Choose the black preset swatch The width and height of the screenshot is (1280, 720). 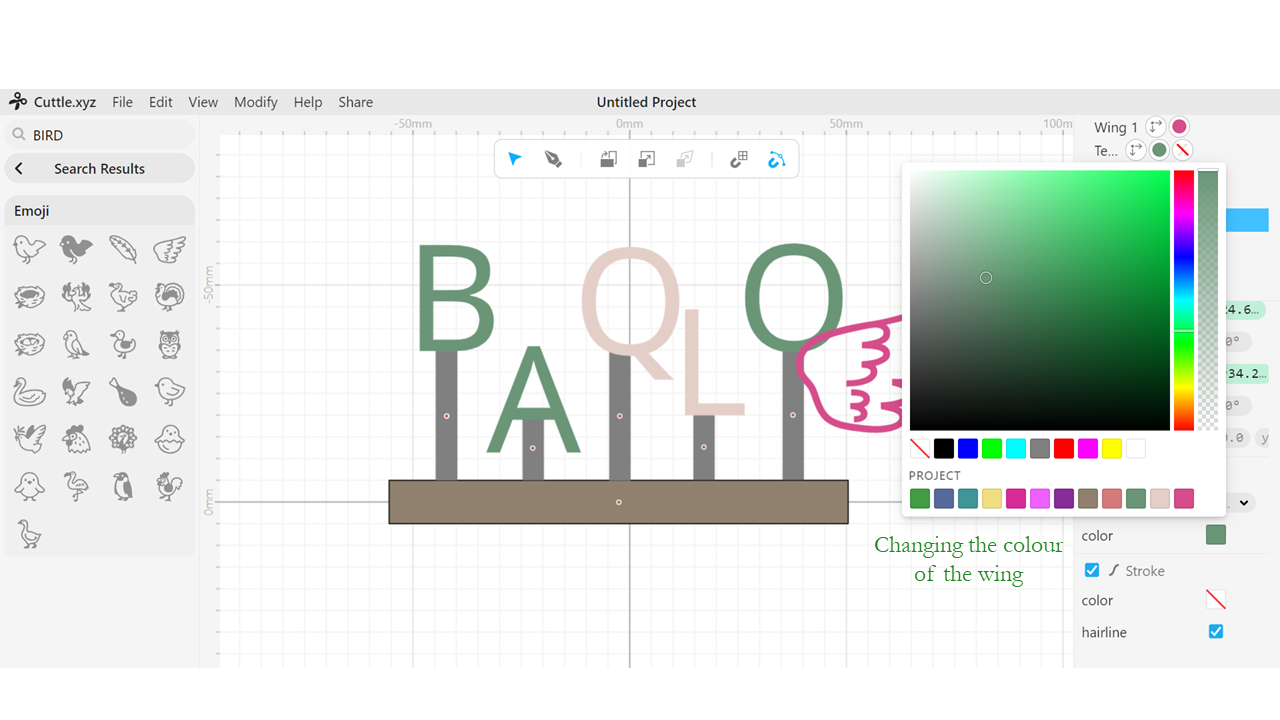point(944,449)
